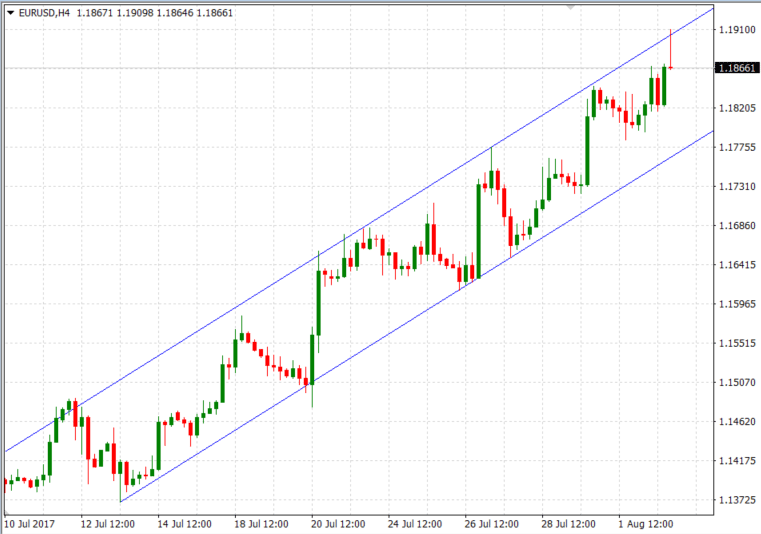Viewport: 761px width, 534px height.
Task: Click the 1.14620 price axis label
Action: 737,421
